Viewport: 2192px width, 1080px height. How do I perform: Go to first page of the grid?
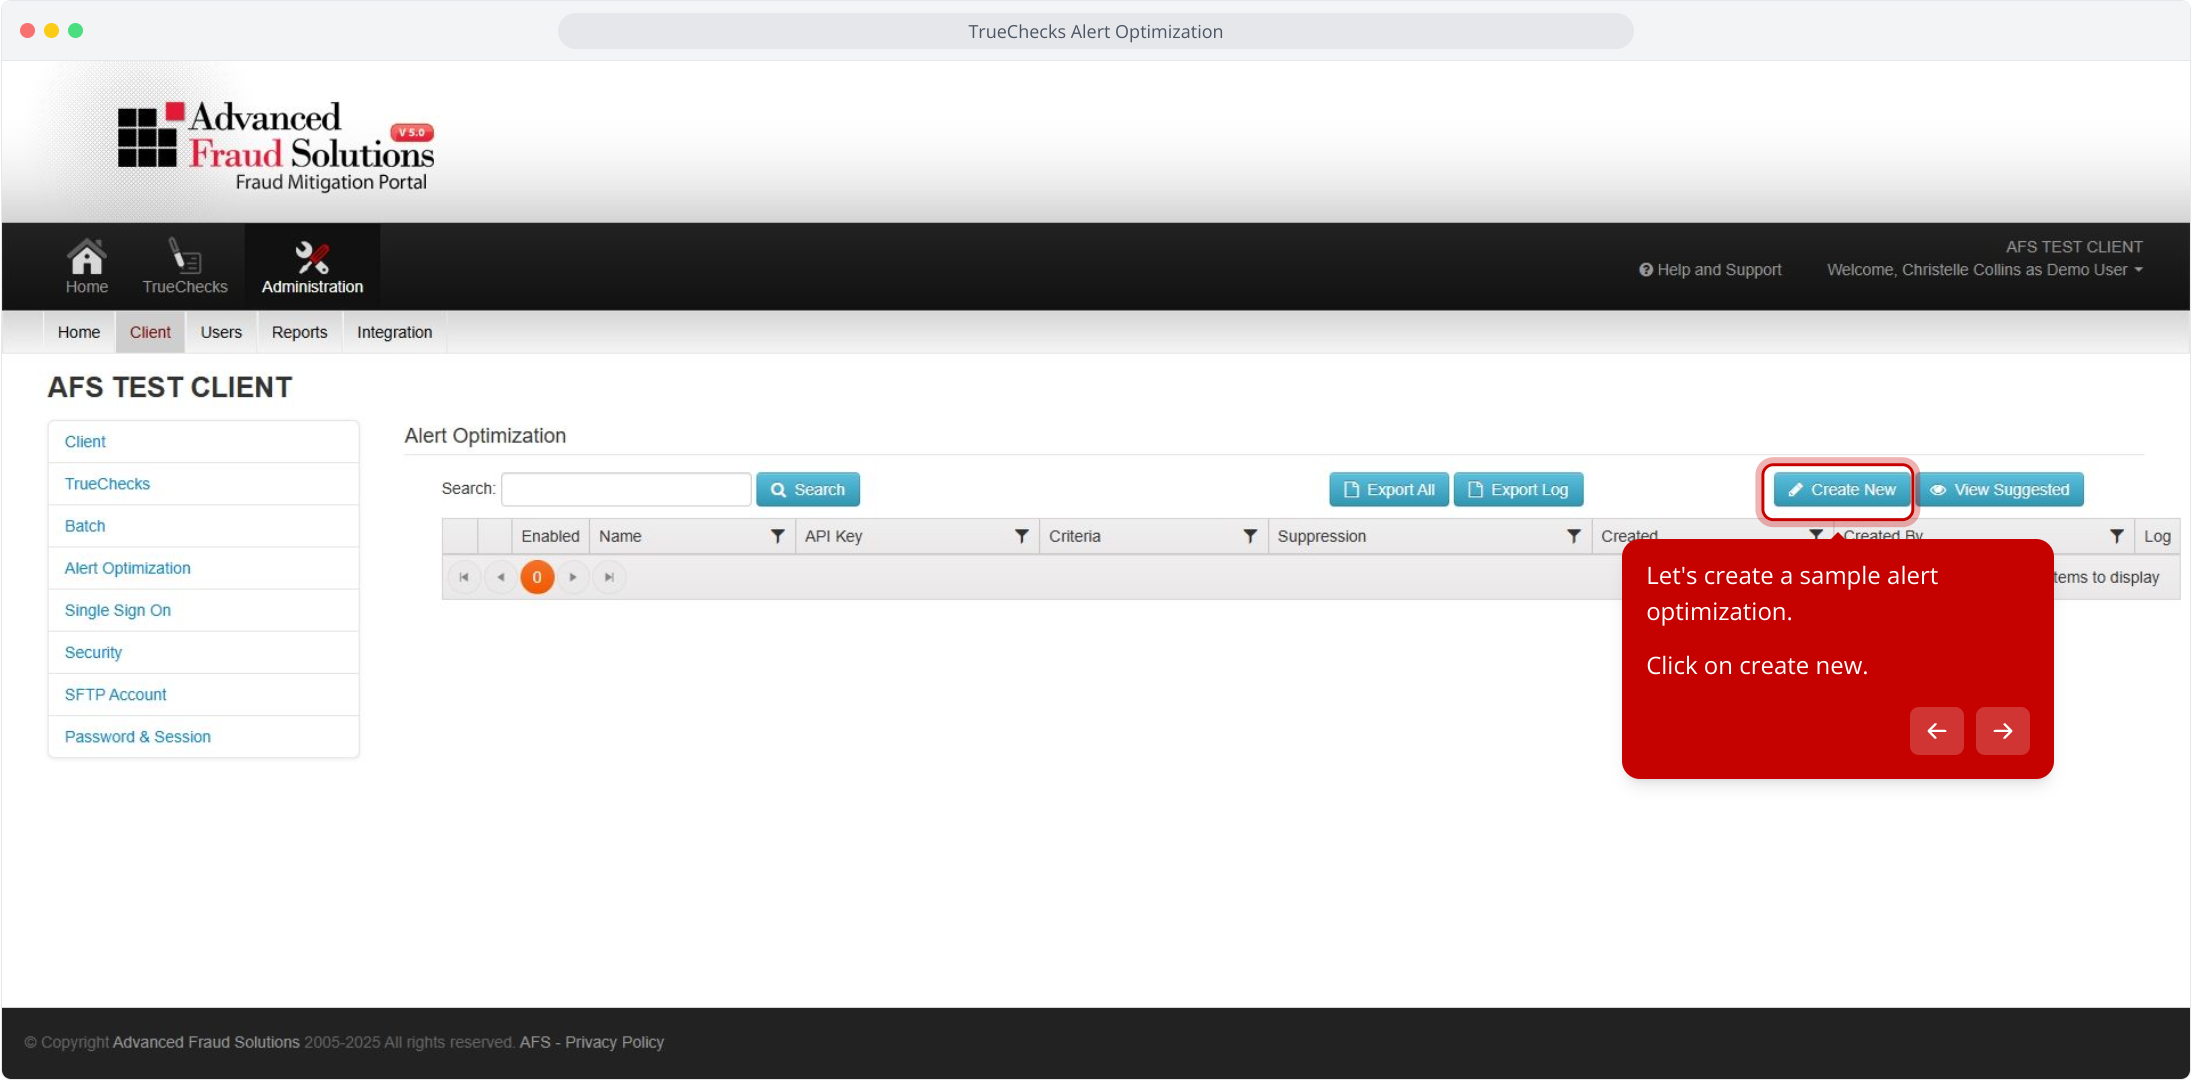tap(464, 577)
